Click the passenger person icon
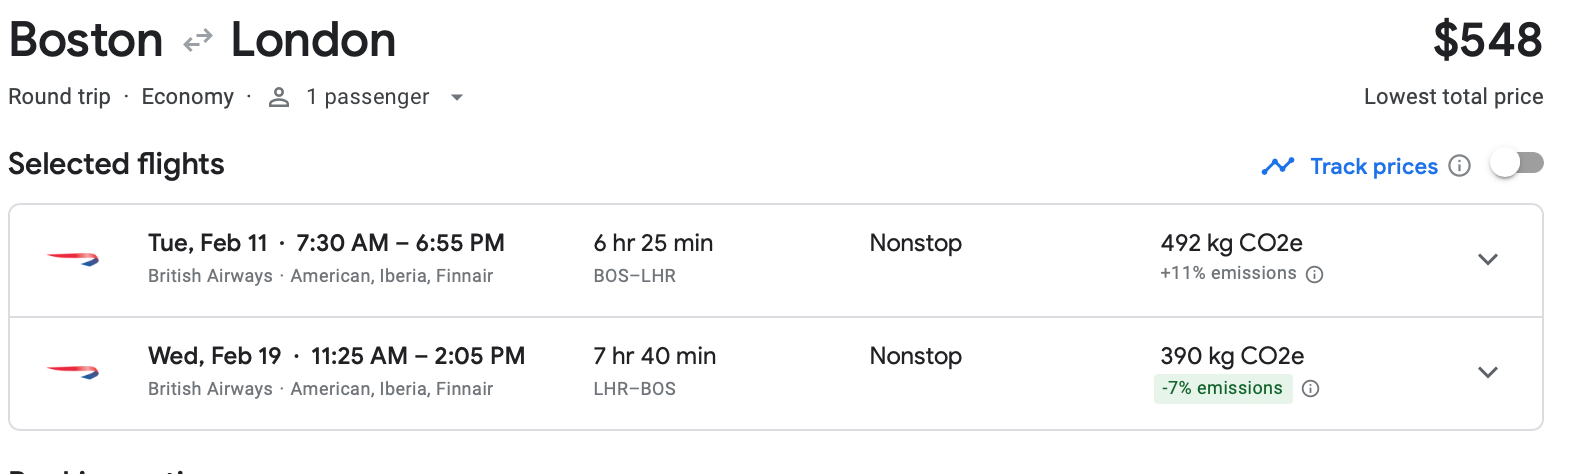 coord(279,97)
